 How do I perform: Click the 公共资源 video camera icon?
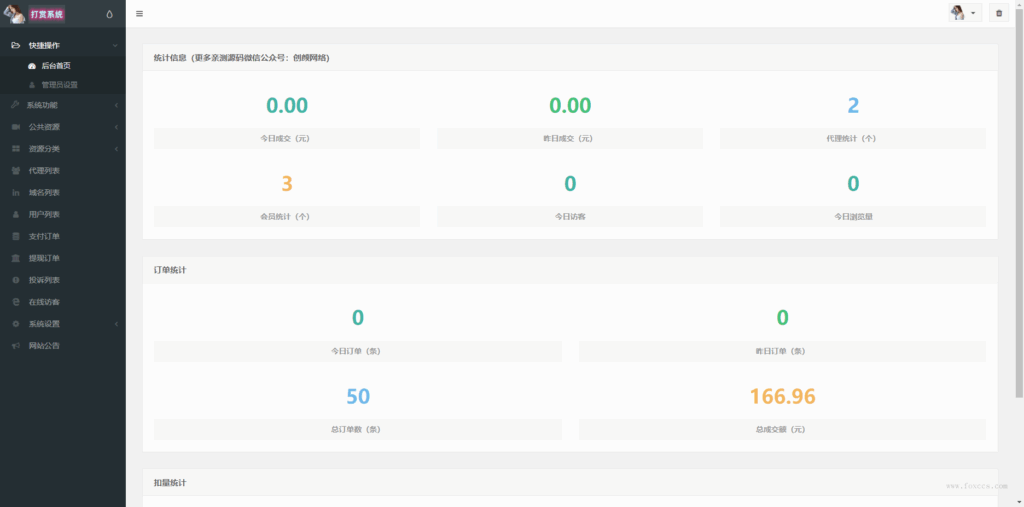pos(15,127)
